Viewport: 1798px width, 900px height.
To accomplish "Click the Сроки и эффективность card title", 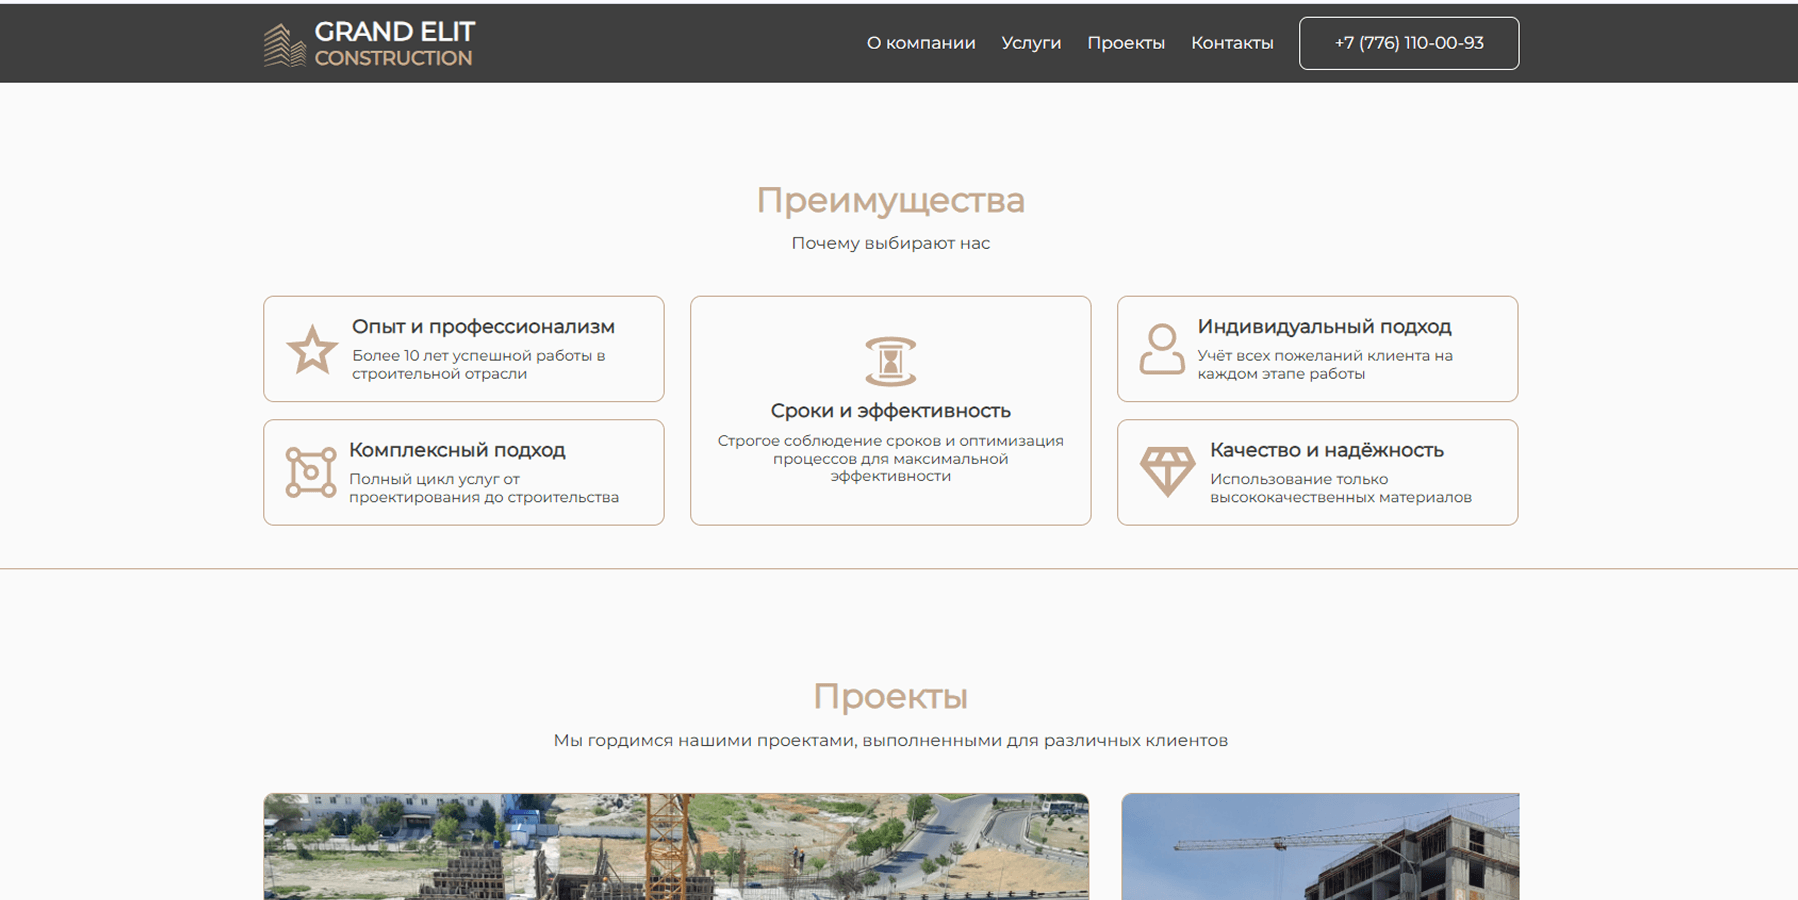I will (890, 411).
